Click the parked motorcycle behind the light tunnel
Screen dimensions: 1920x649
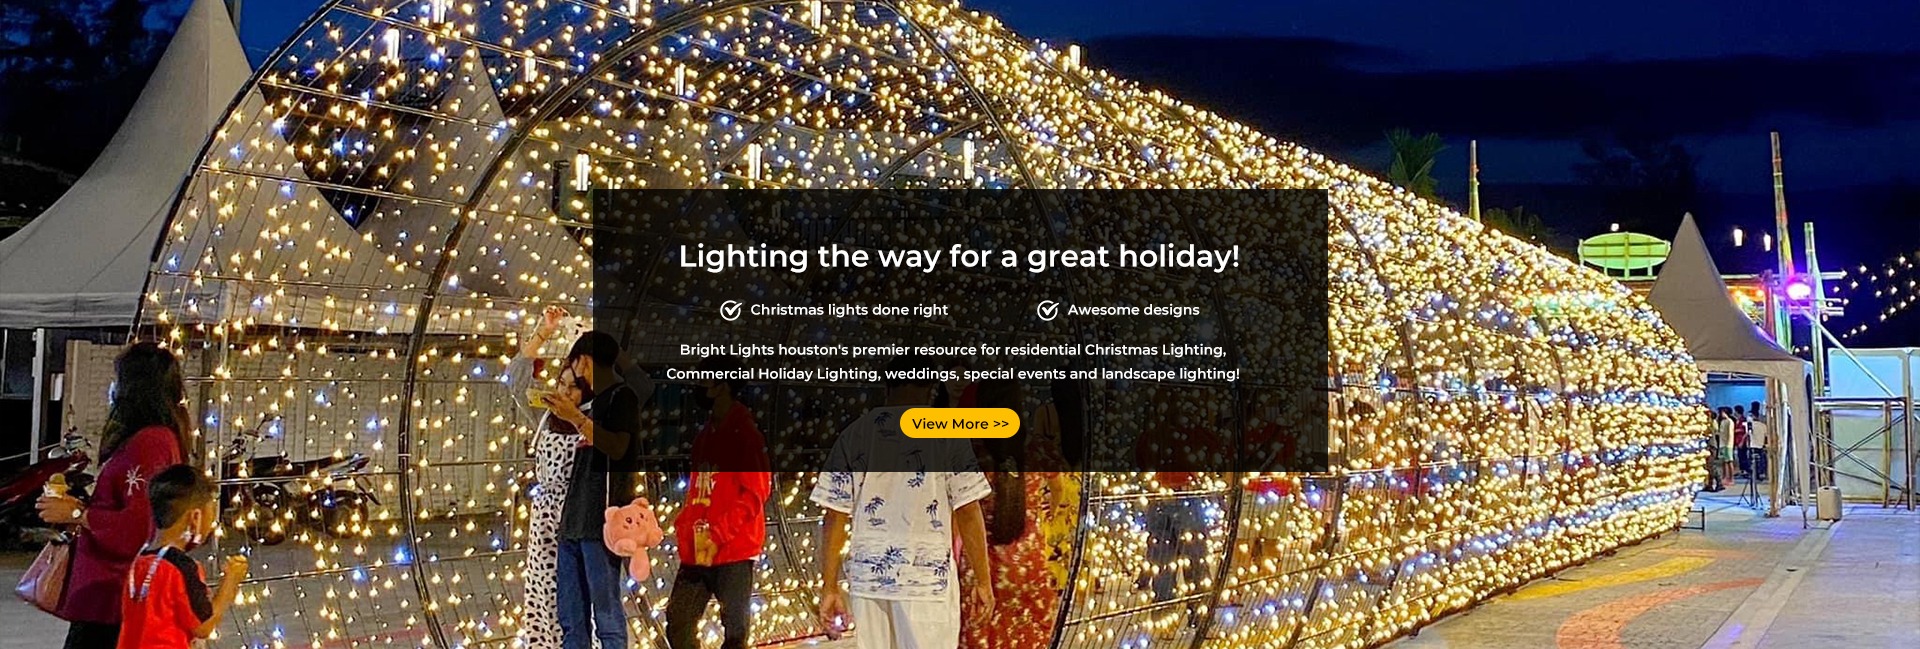(295, 485)
